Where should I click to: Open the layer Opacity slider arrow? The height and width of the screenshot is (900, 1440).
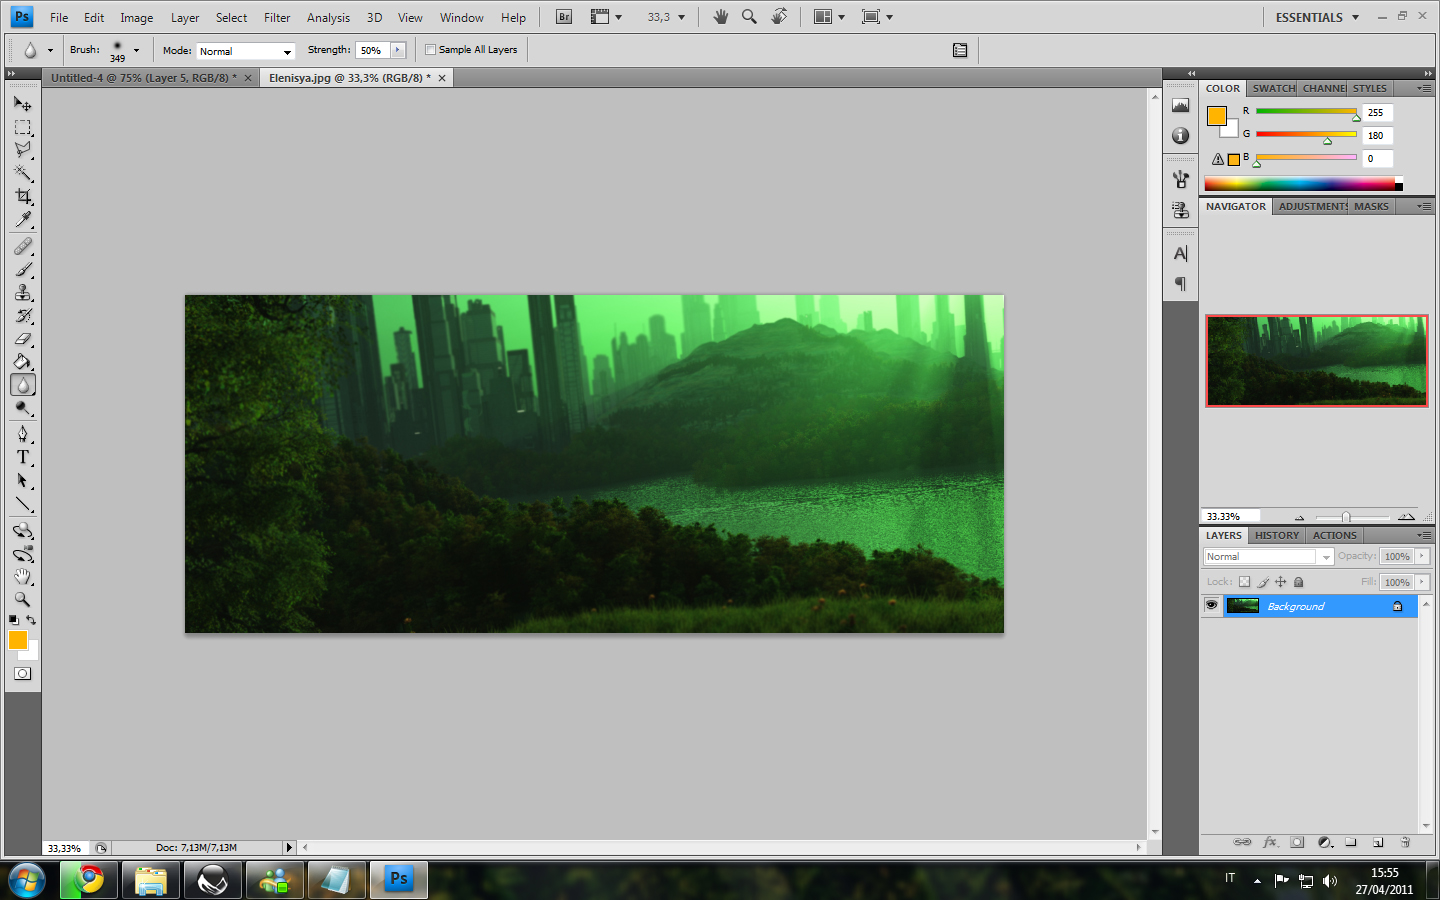click(1422, 556)
